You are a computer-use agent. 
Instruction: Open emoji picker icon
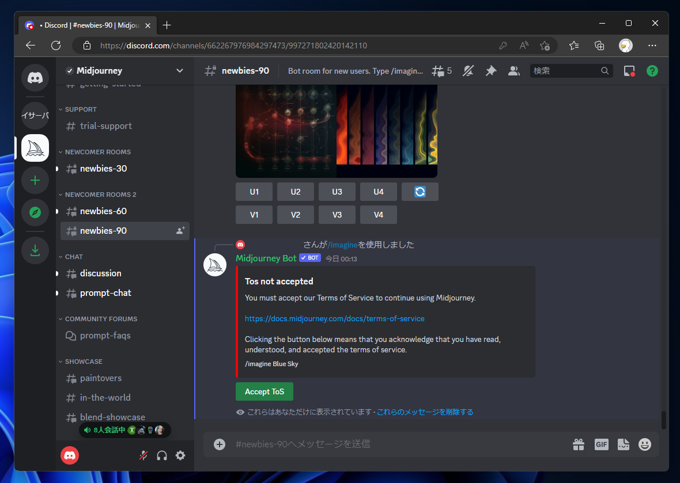[645, 444]
